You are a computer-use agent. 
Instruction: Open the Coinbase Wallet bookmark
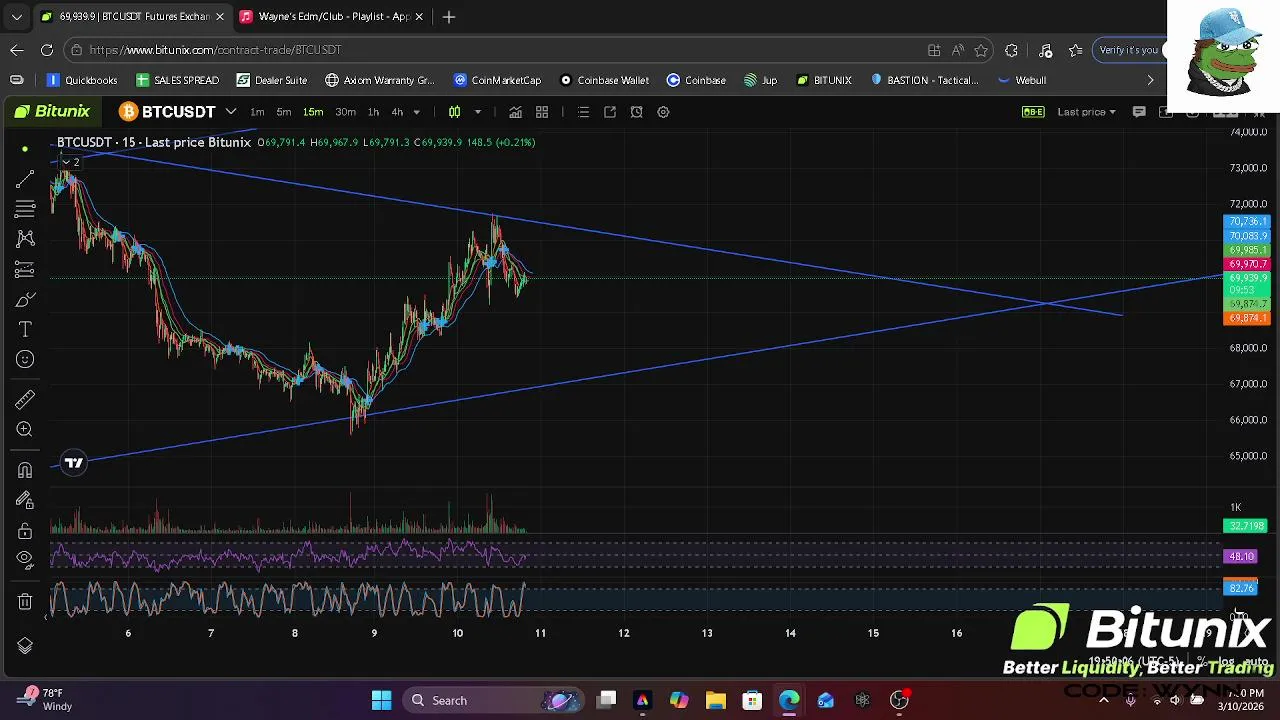pyautogui.click(x=604, y=80)
